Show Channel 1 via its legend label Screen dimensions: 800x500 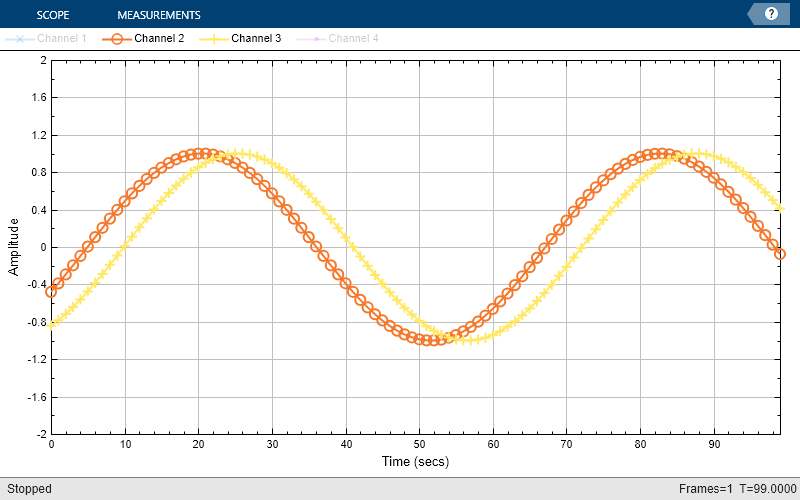tap(62, 38)
